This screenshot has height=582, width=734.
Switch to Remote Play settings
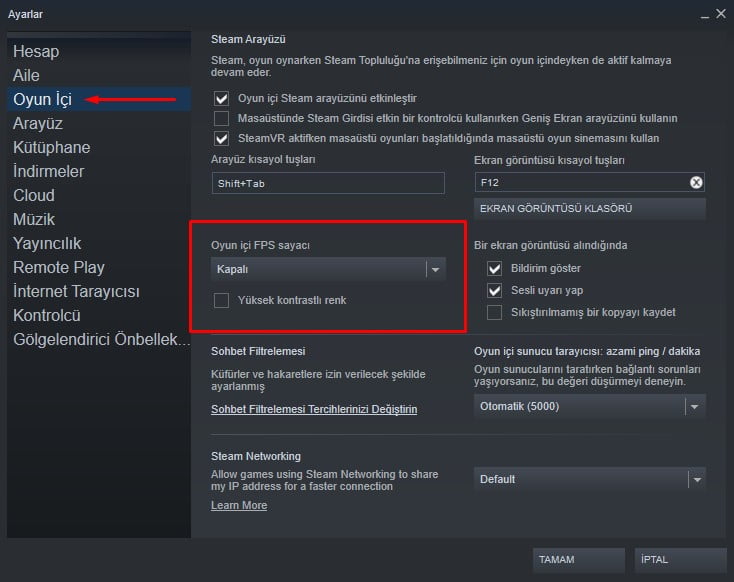tap(59, 267)
